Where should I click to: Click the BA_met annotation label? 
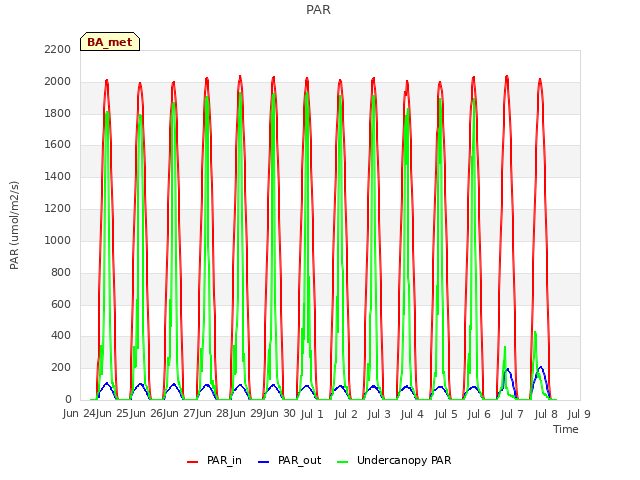110,42
